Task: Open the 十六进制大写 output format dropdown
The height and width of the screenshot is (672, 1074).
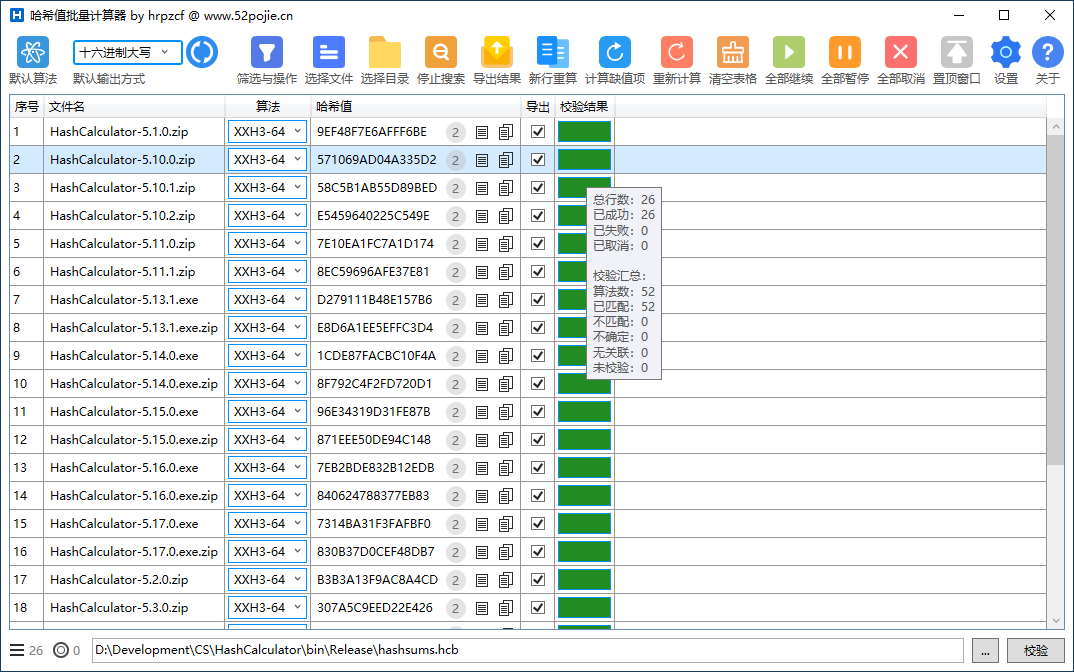Action: [x=127, y=52]
